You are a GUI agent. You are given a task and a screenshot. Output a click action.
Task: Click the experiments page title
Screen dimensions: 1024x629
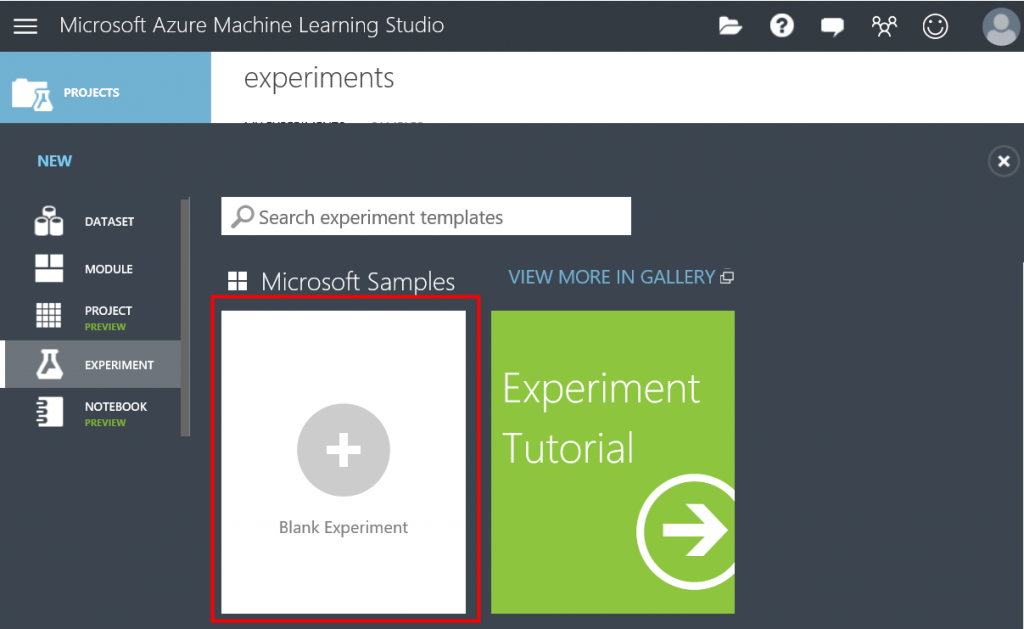click(x=319, y=78)
